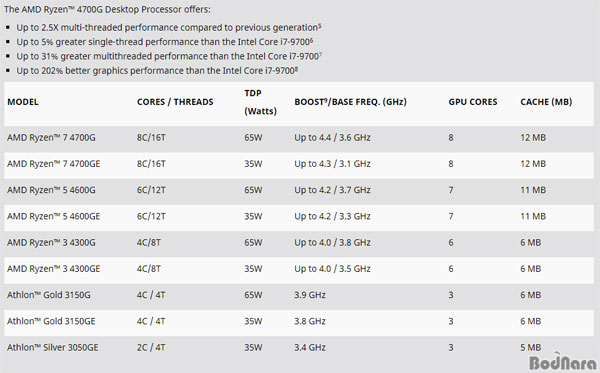The width and height of the screenshot is (600, 373).
Task: Click the CORES / THREADS column header
Action: tap(175, 102)
